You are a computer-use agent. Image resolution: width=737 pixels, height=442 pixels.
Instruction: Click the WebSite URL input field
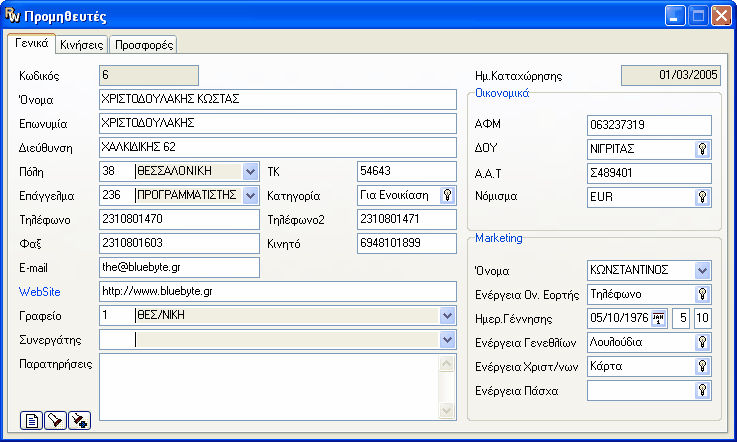point(278,292)
